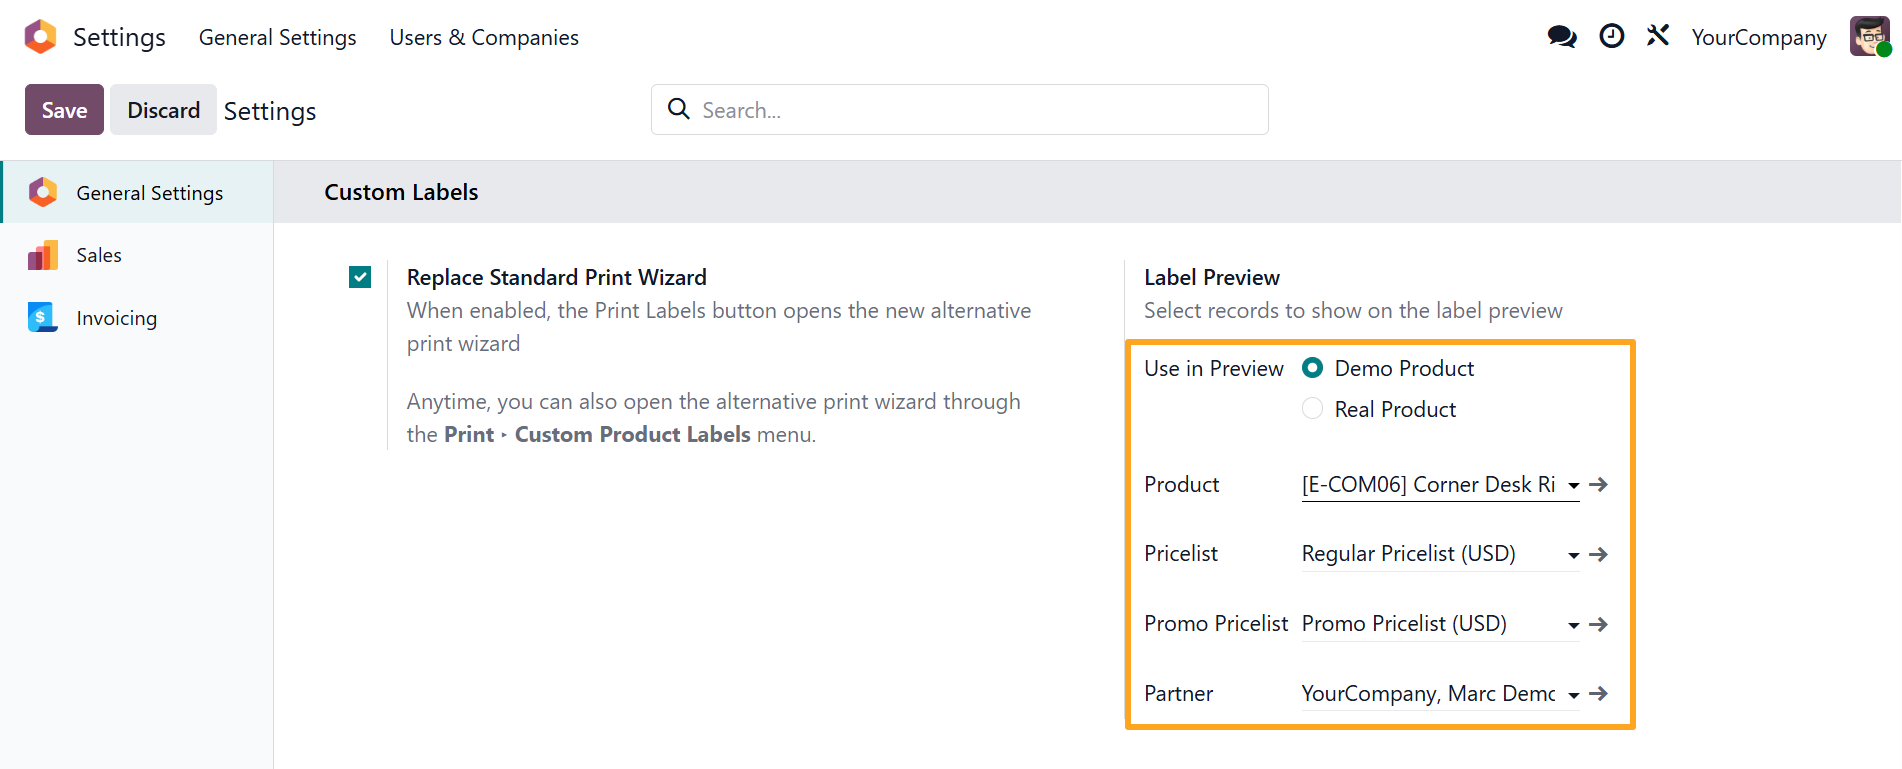Switch to the Sales settings tab
1902x769 pixels.
pyautogui.click(x=99, y=255)
